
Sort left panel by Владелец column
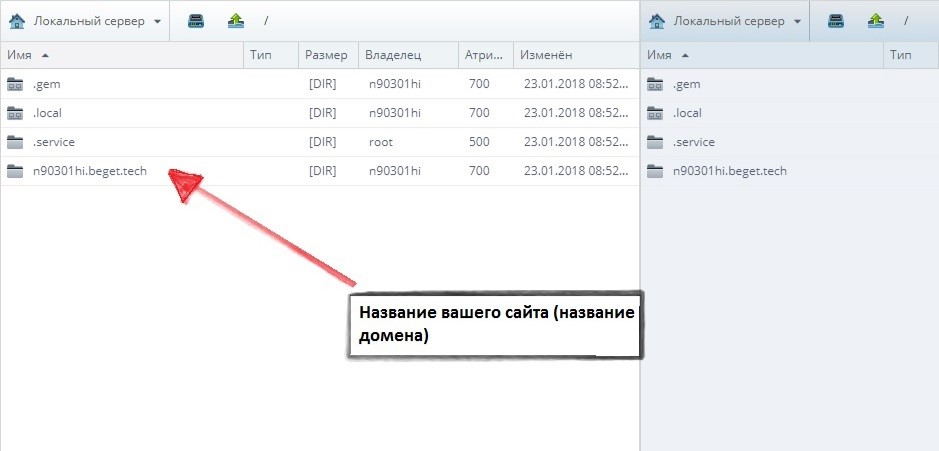(408, 55)
